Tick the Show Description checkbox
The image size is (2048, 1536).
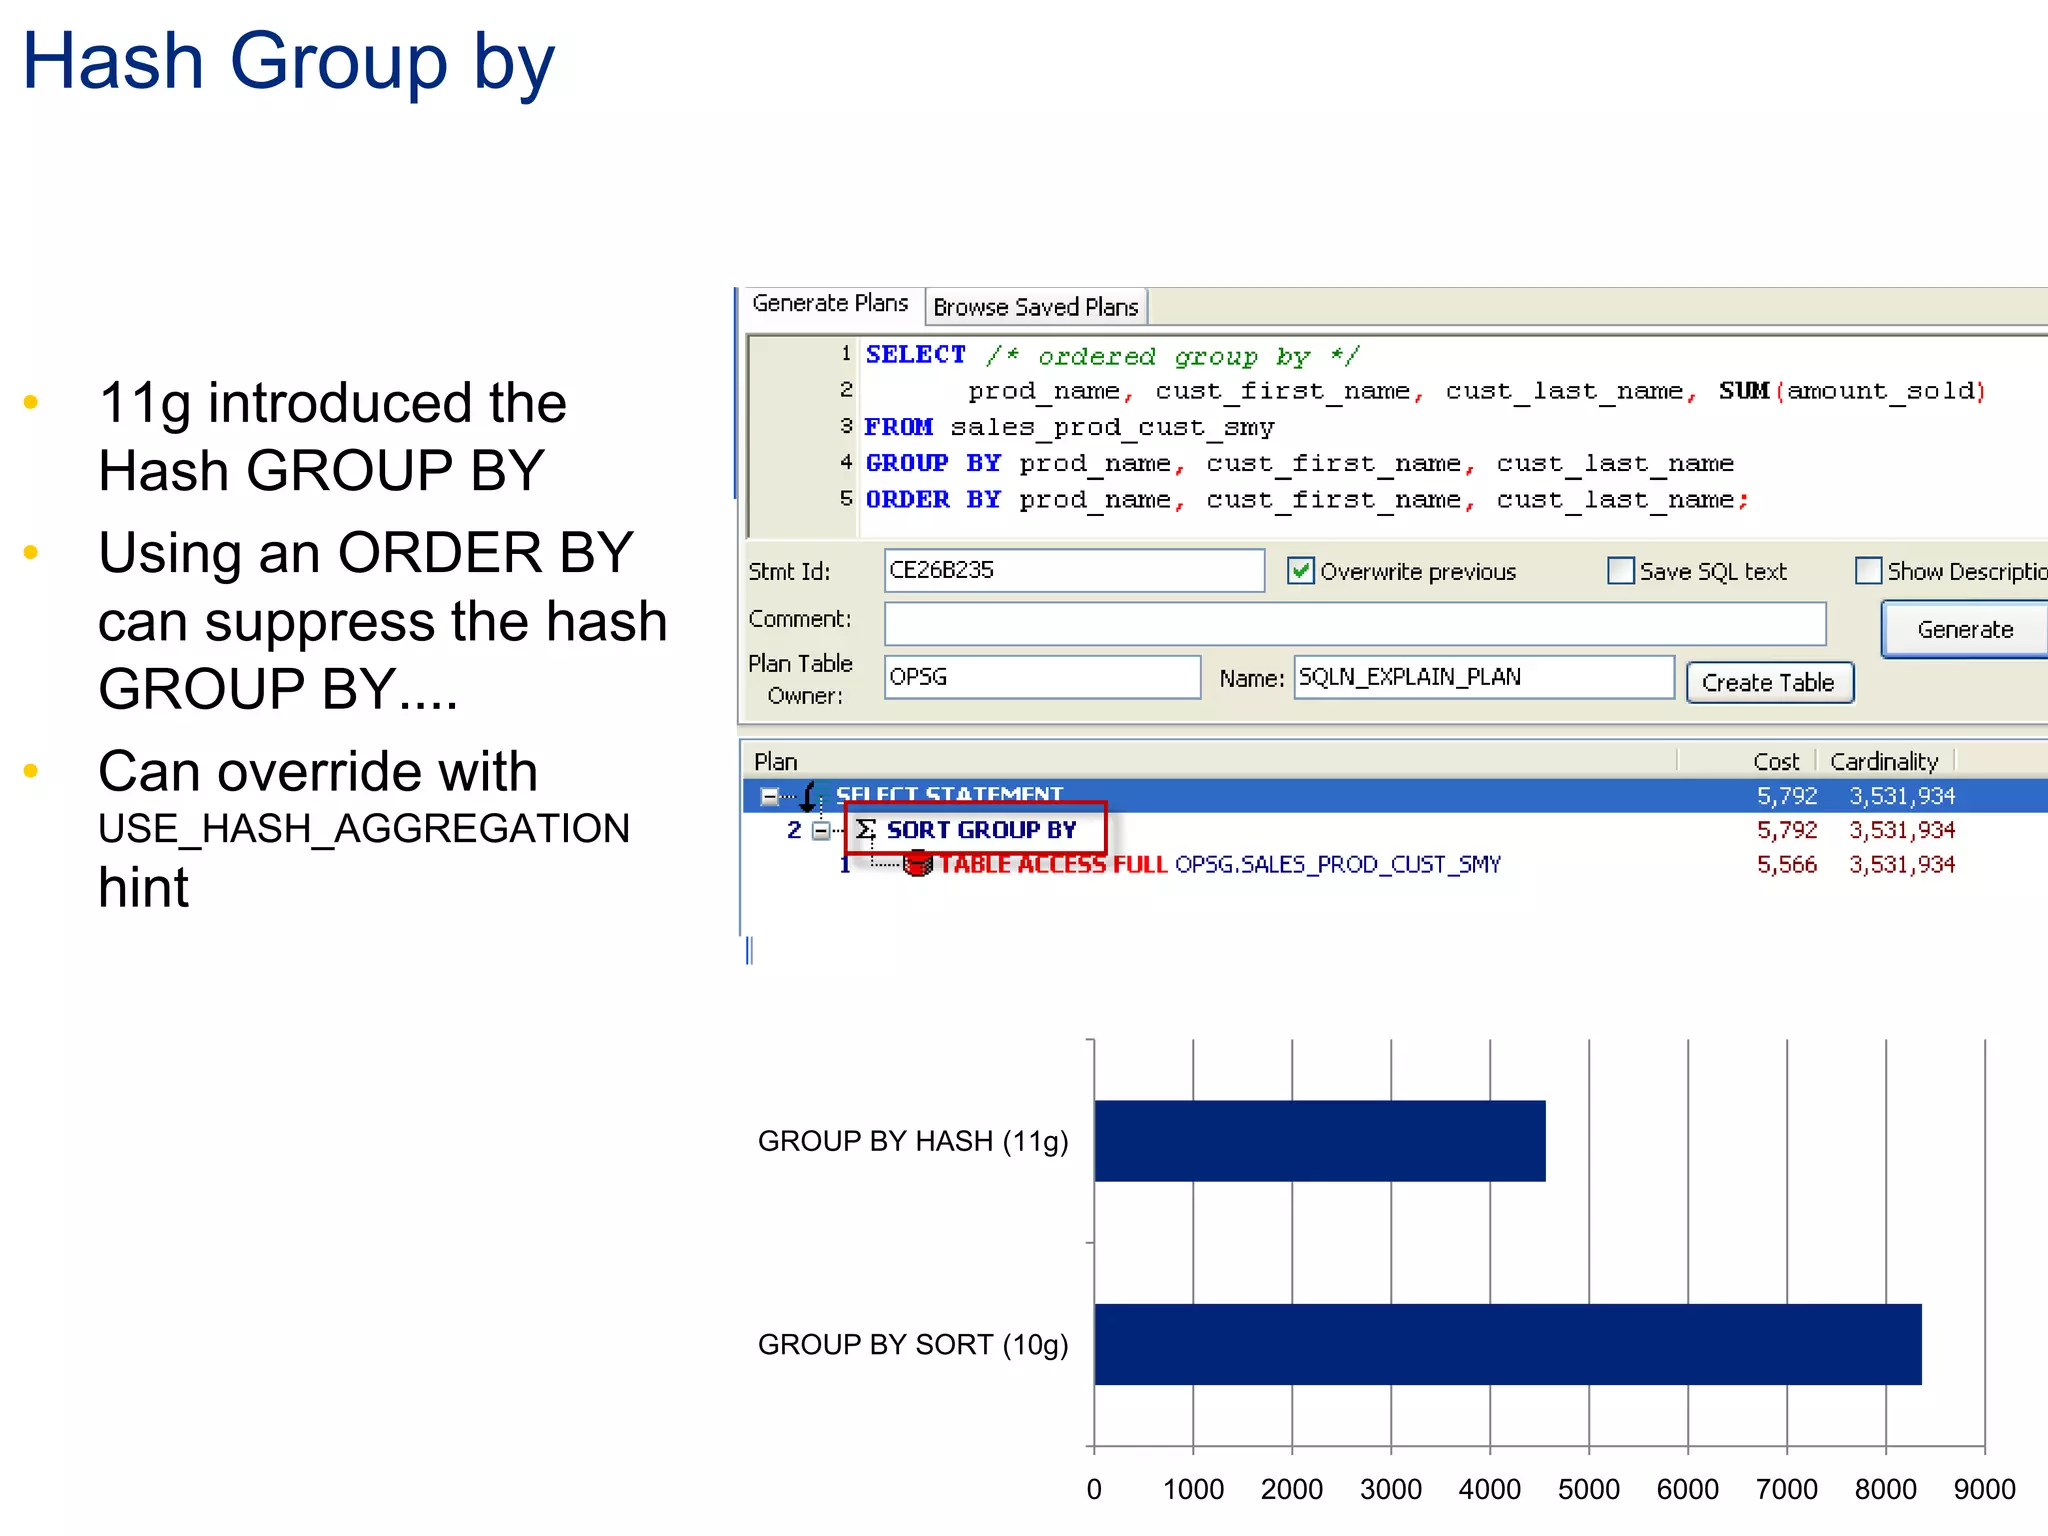1868,571
